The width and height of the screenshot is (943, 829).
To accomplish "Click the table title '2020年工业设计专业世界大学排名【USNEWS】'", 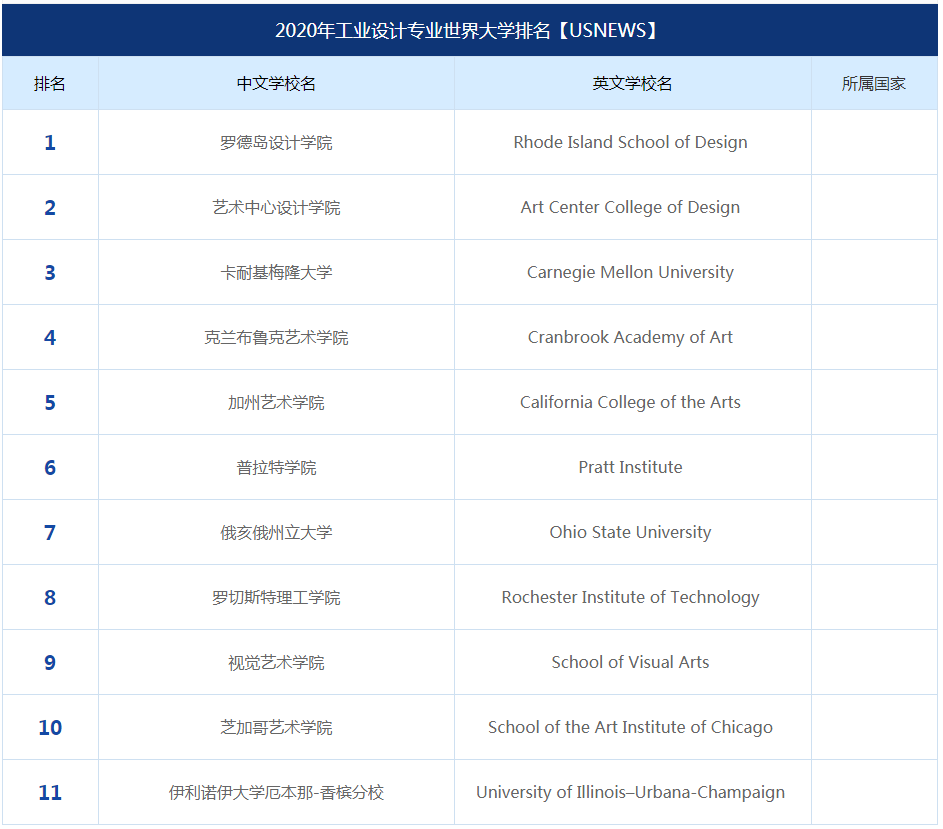I will click(x=468, y=30).
